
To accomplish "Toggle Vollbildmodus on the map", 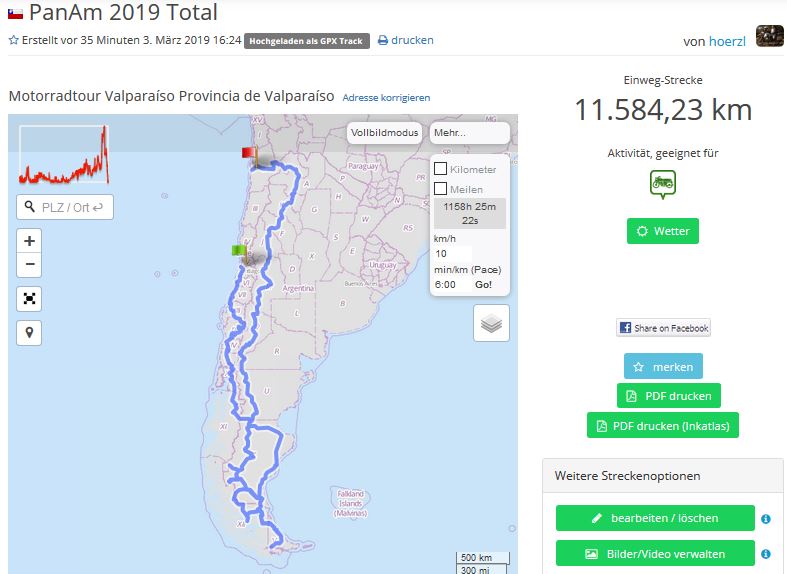I will (385, 132).
